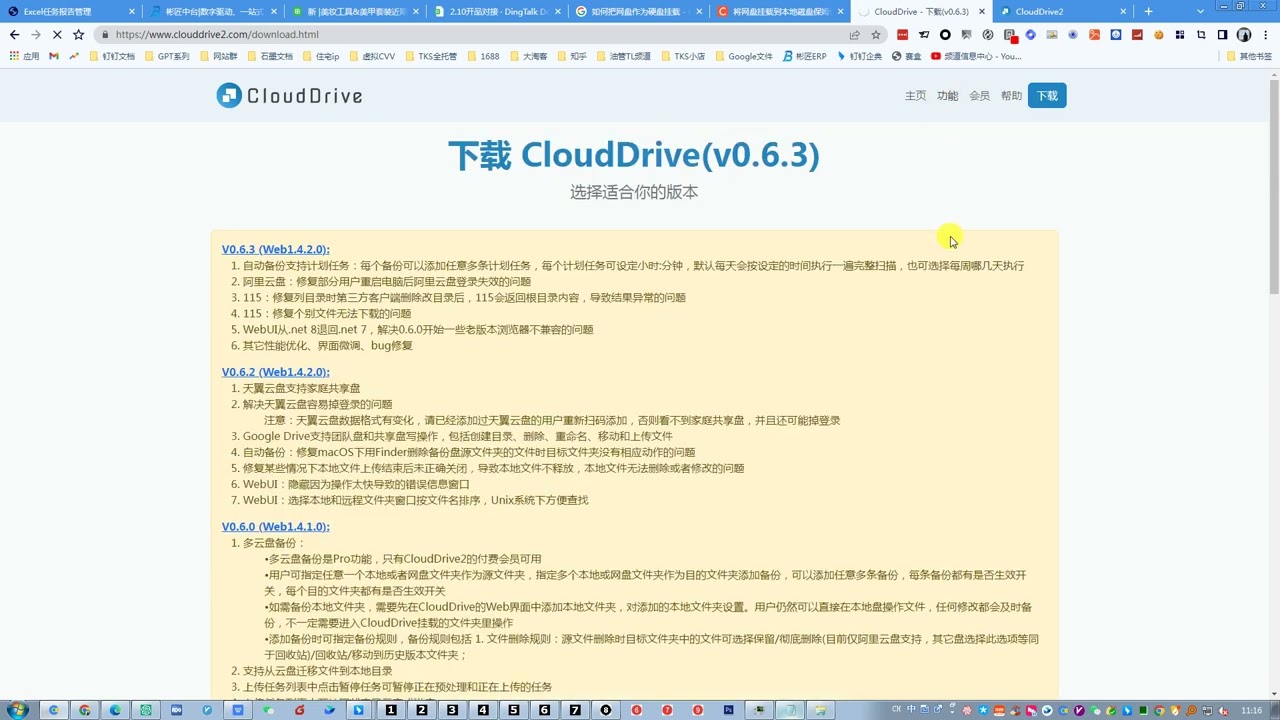
Task: Open the 会员 navigation item
Action: tap(979, 96)
